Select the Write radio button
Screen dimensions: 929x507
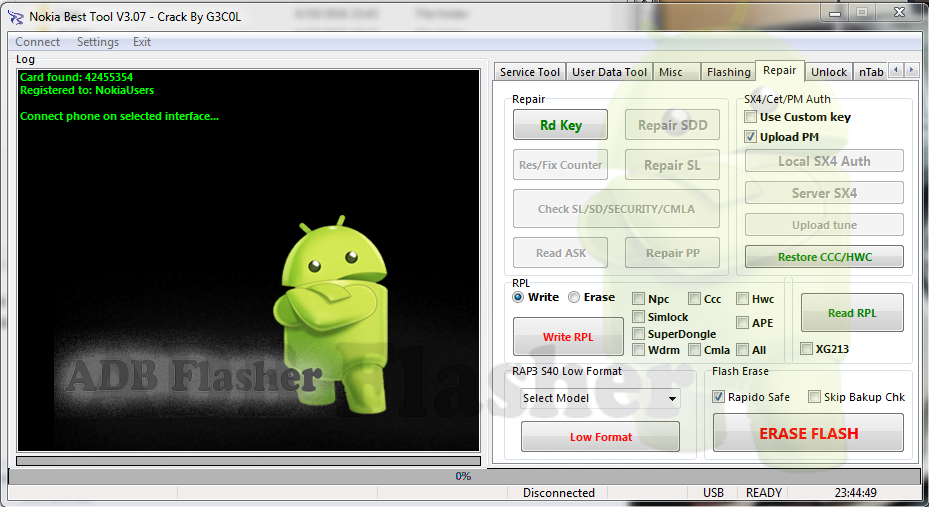click(518, 297)
